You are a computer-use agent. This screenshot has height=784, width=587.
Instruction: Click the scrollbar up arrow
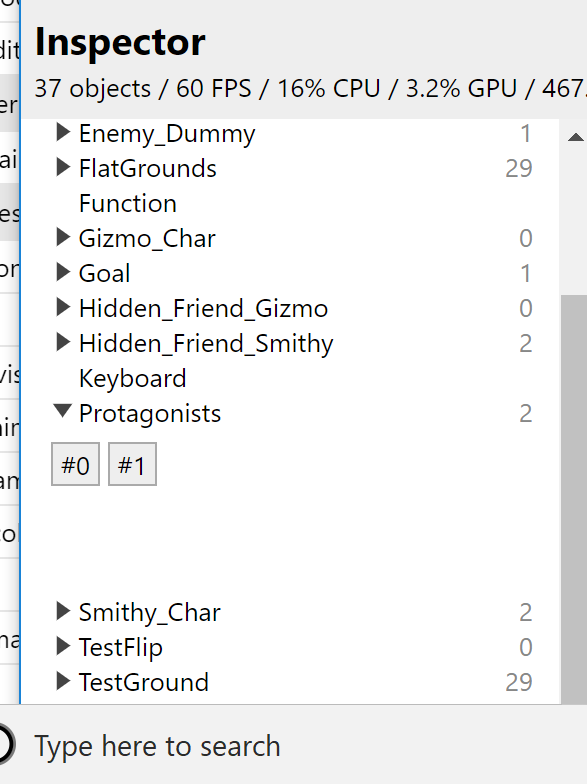click(576, 136)
